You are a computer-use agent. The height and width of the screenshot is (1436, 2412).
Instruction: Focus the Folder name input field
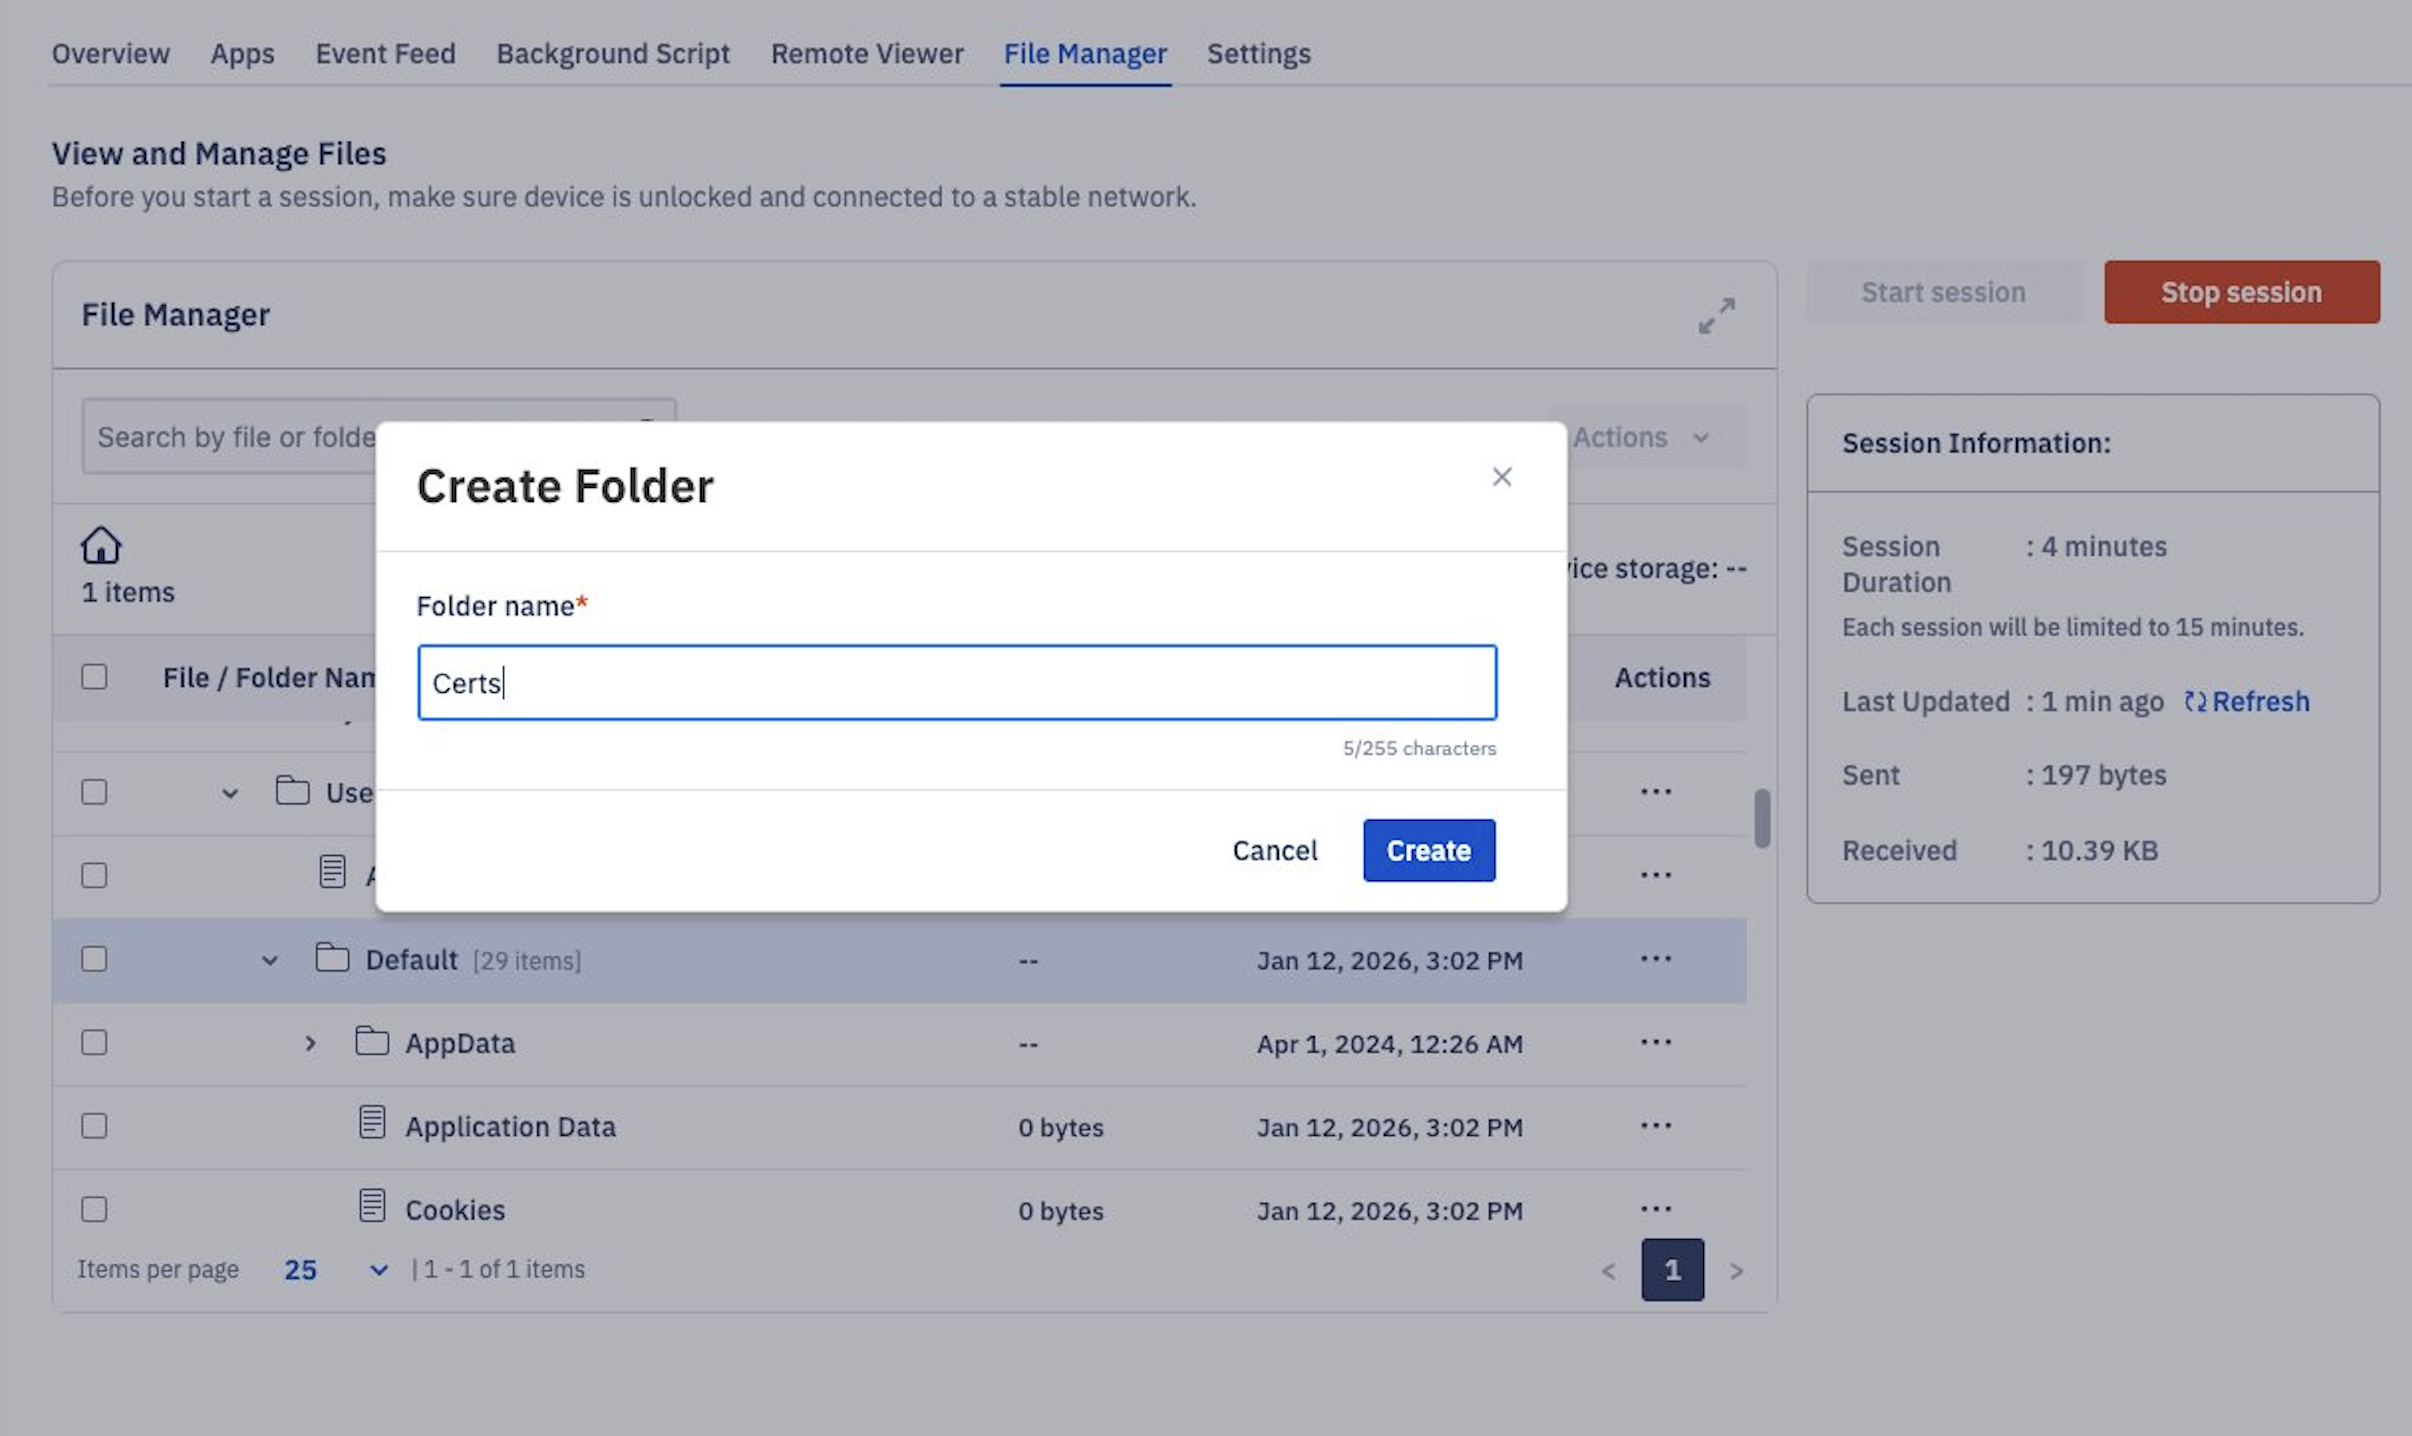pyautogui.click(x=957, y=683)
